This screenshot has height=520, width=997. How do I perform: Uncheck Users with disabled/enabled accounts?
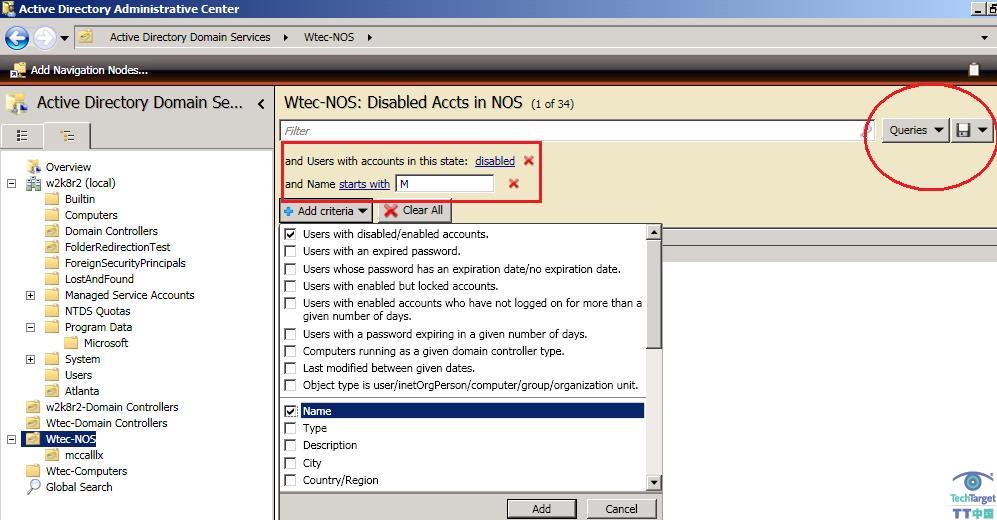291,234
